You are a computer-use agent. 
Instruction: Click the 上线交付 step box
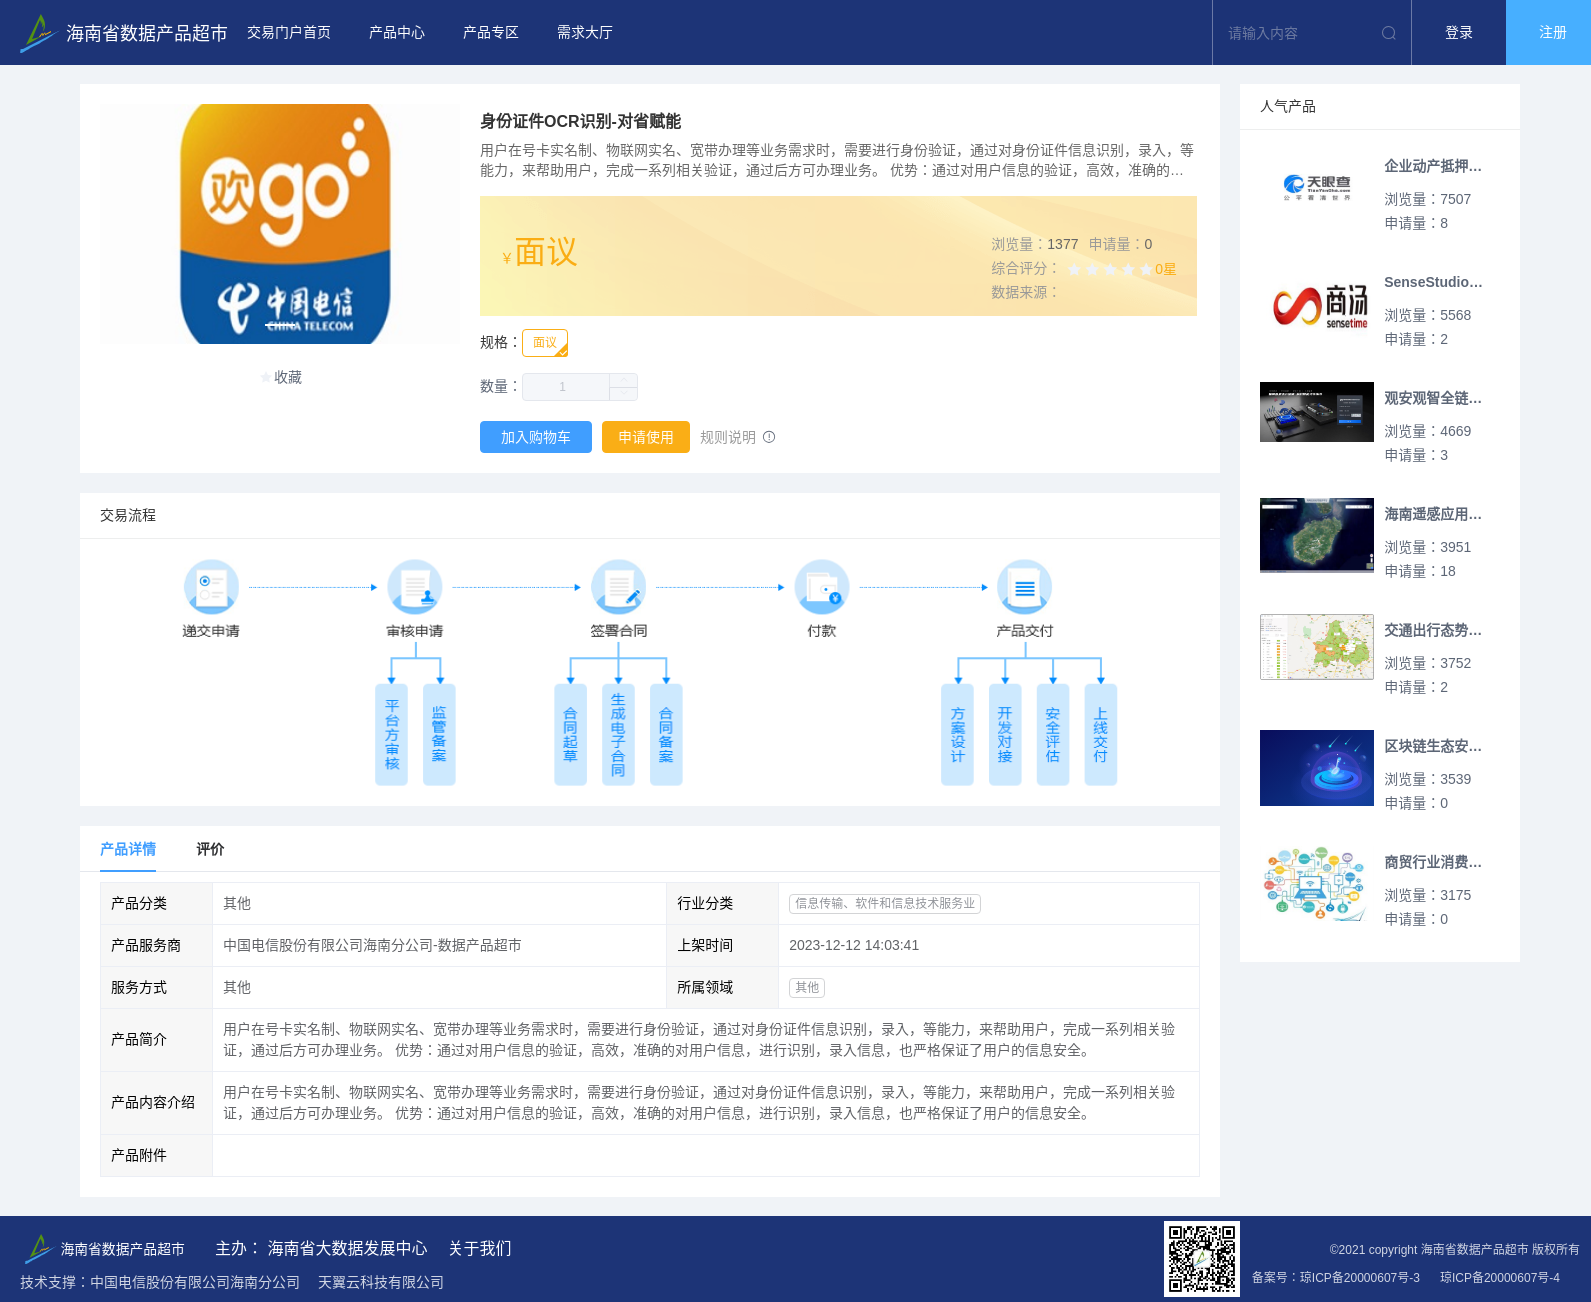pos(1101,734)
